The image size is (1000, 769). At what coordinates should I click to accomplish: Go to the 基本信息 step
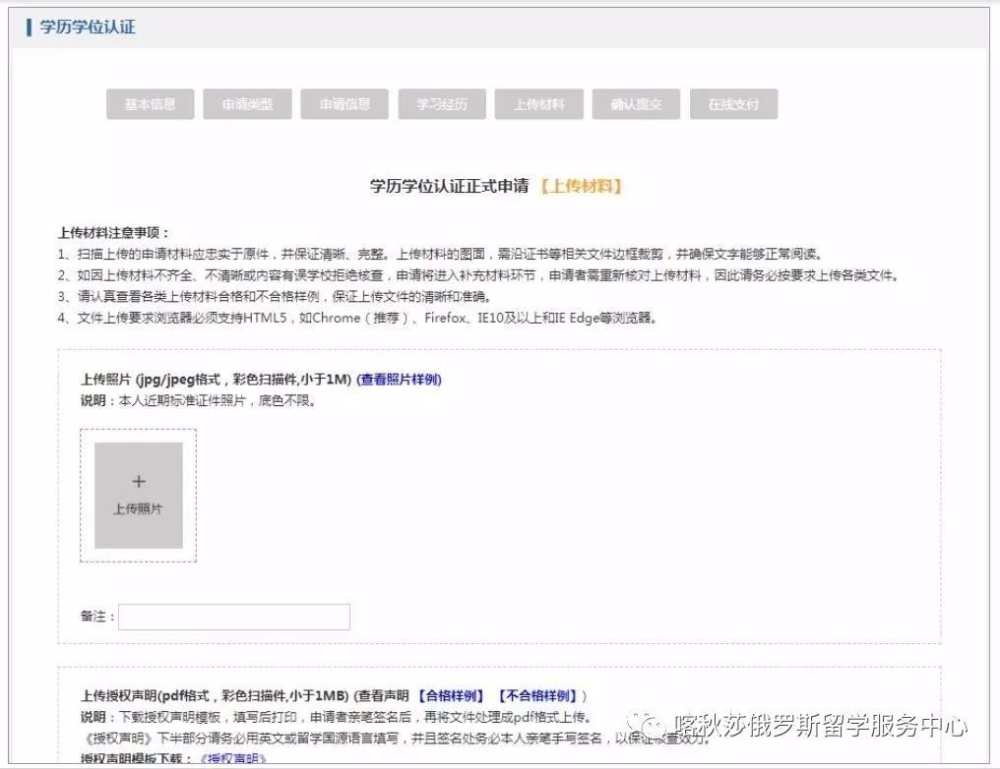(x=150, y=104)
